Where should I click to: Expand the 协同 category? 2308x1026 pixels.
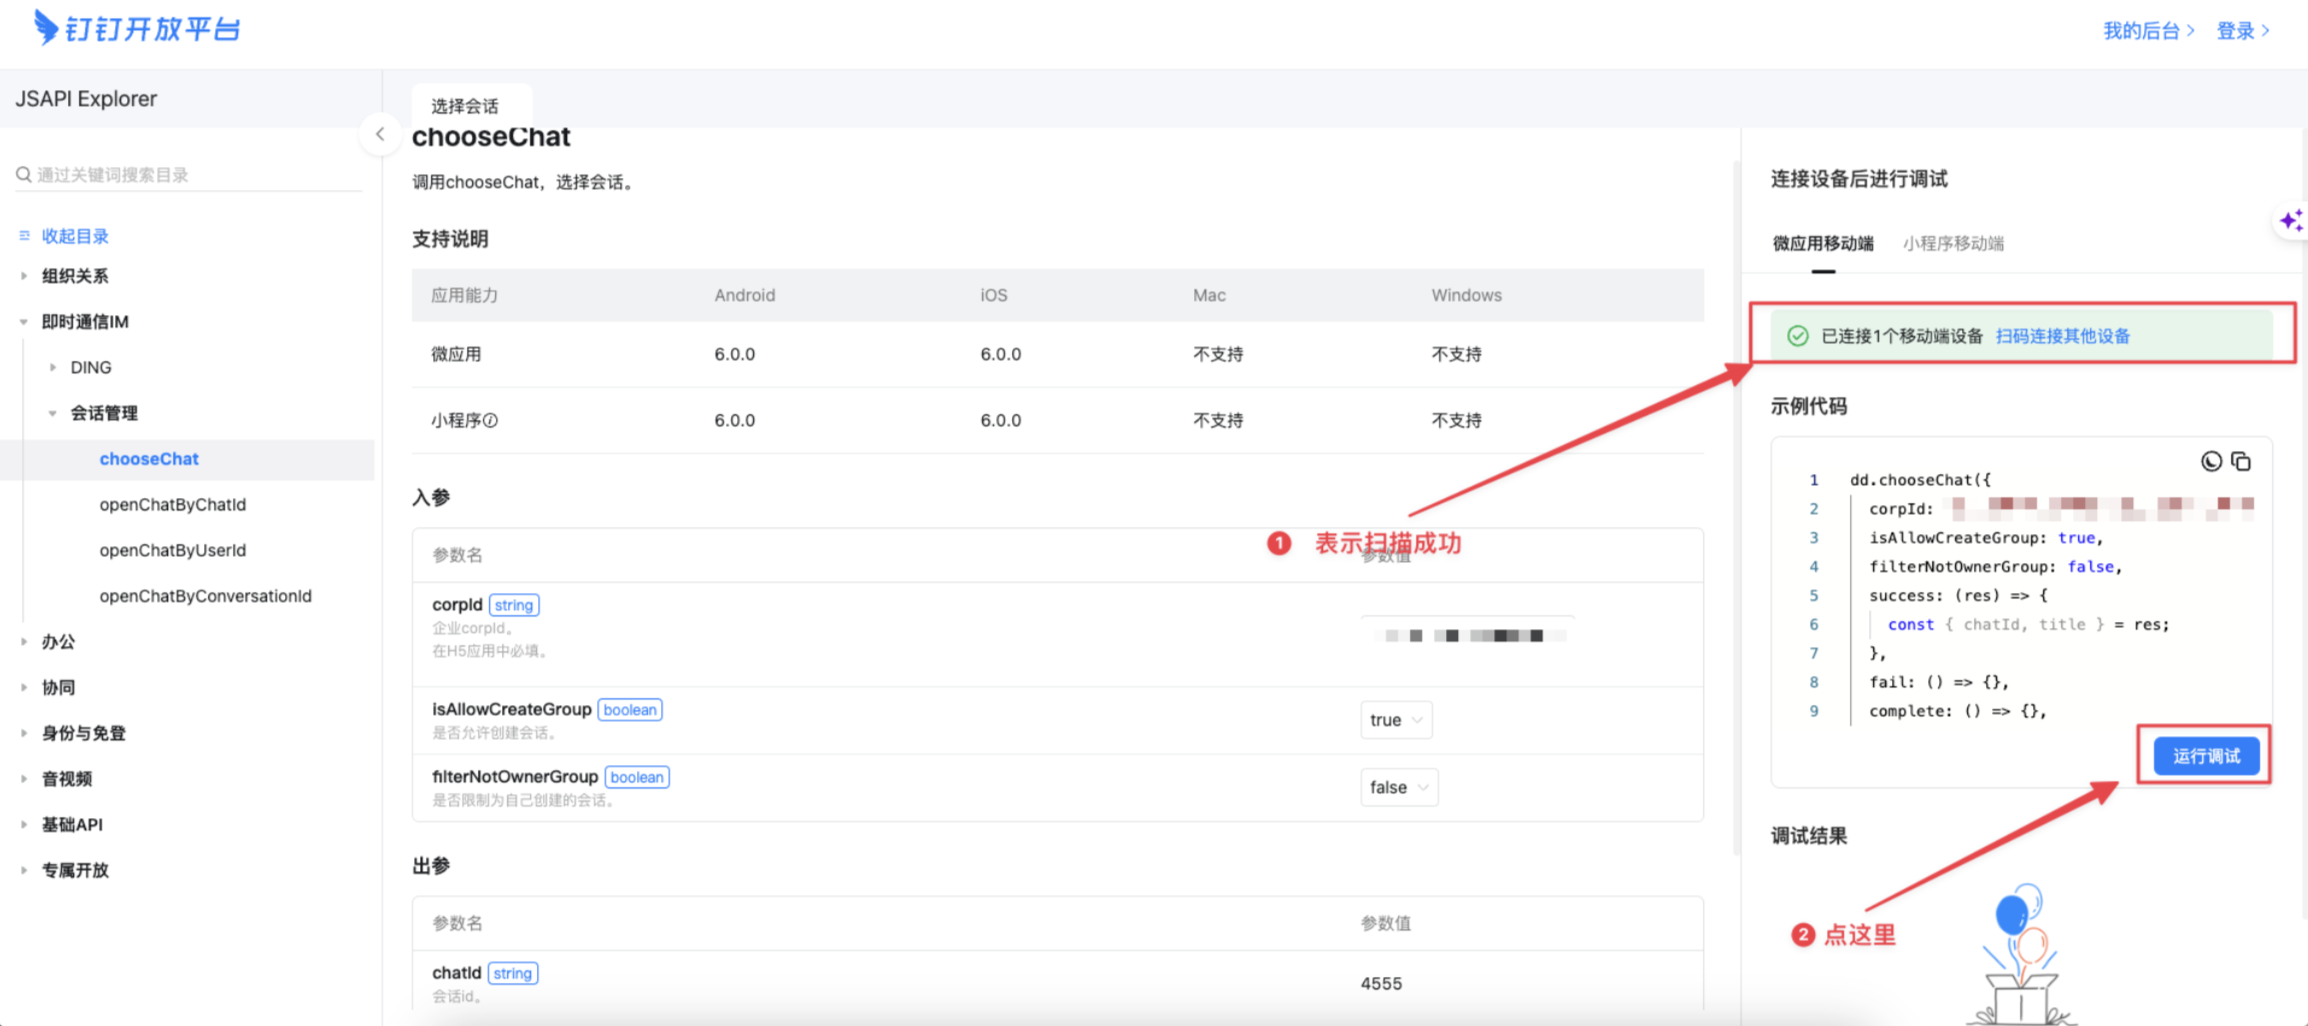(x=24, y=687)
